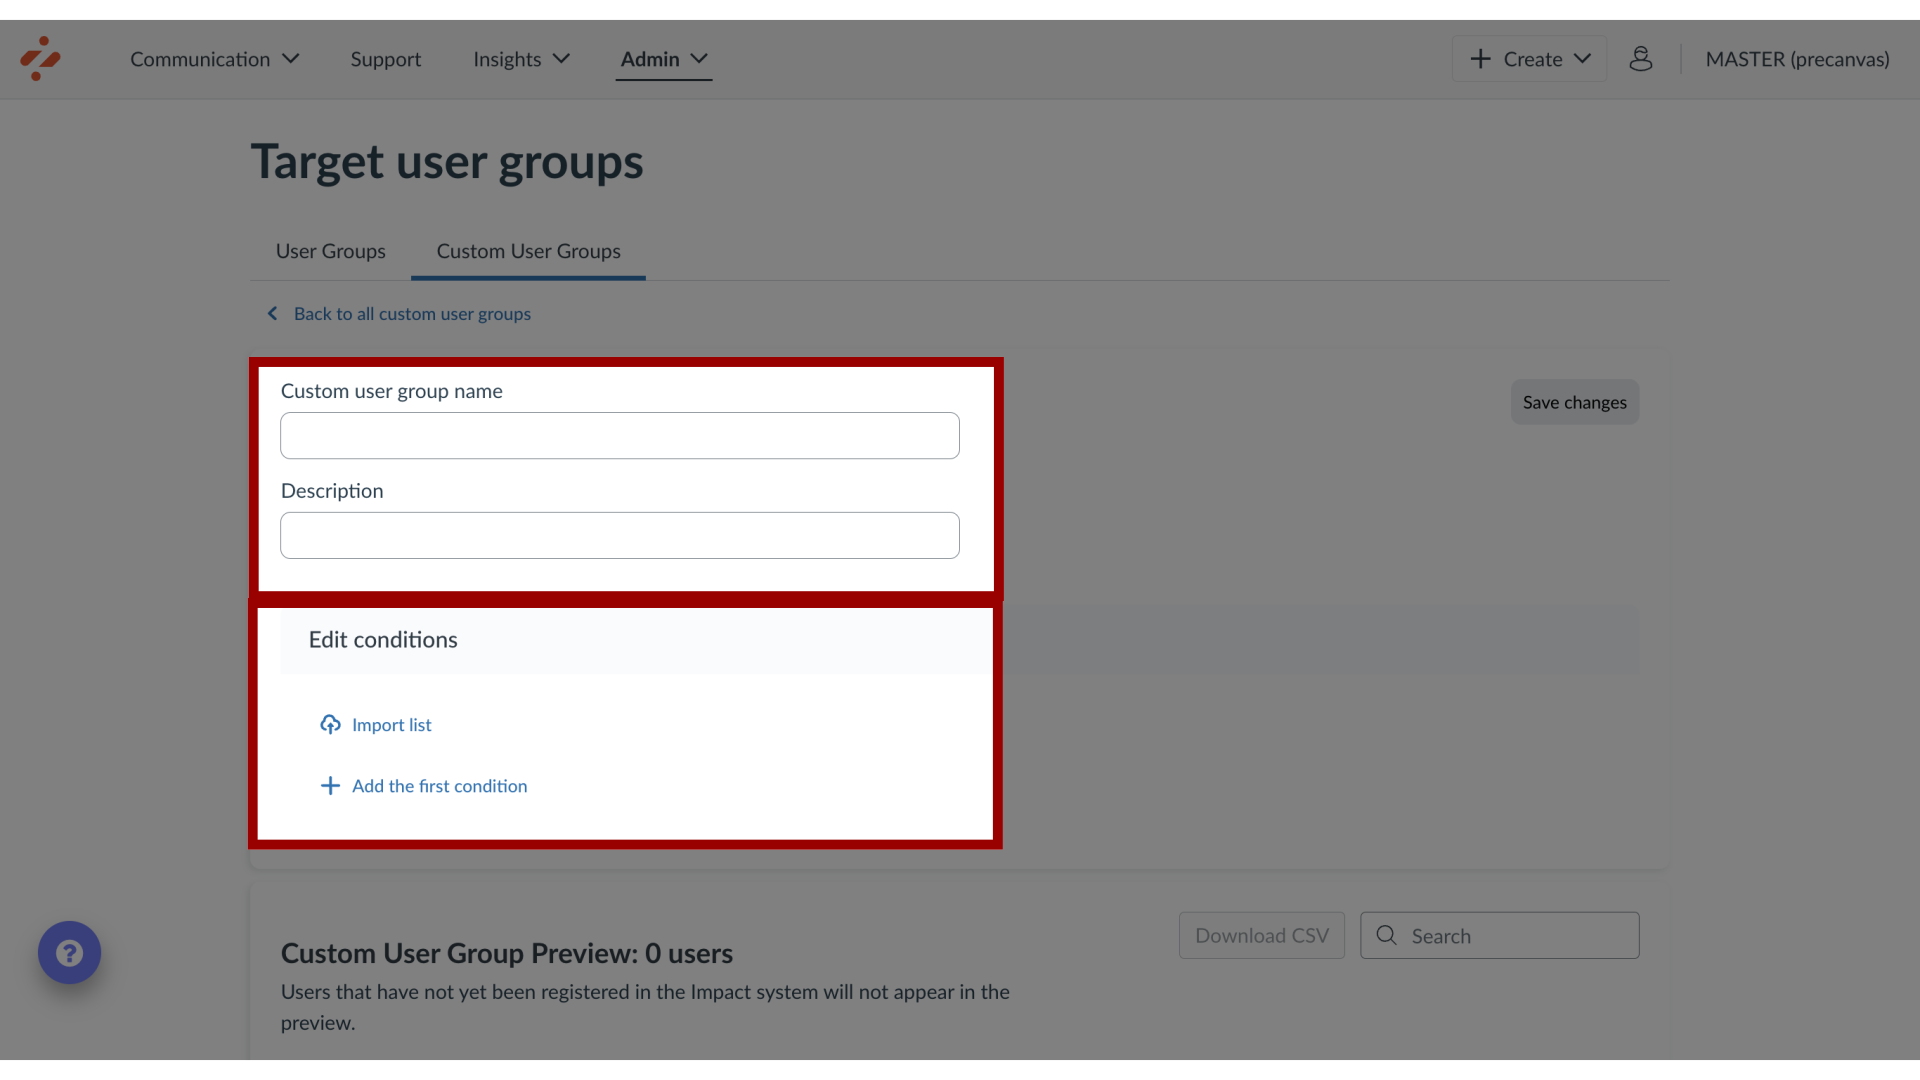The image size is (1920, 1080).
Task: Click the Create button plus icon
Action: tap(1480, 58)
